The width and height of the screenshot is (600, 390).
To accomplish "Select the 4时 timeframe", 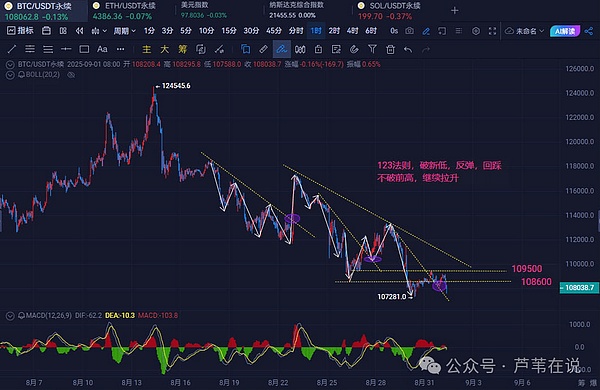I will (x=352, y=31).
